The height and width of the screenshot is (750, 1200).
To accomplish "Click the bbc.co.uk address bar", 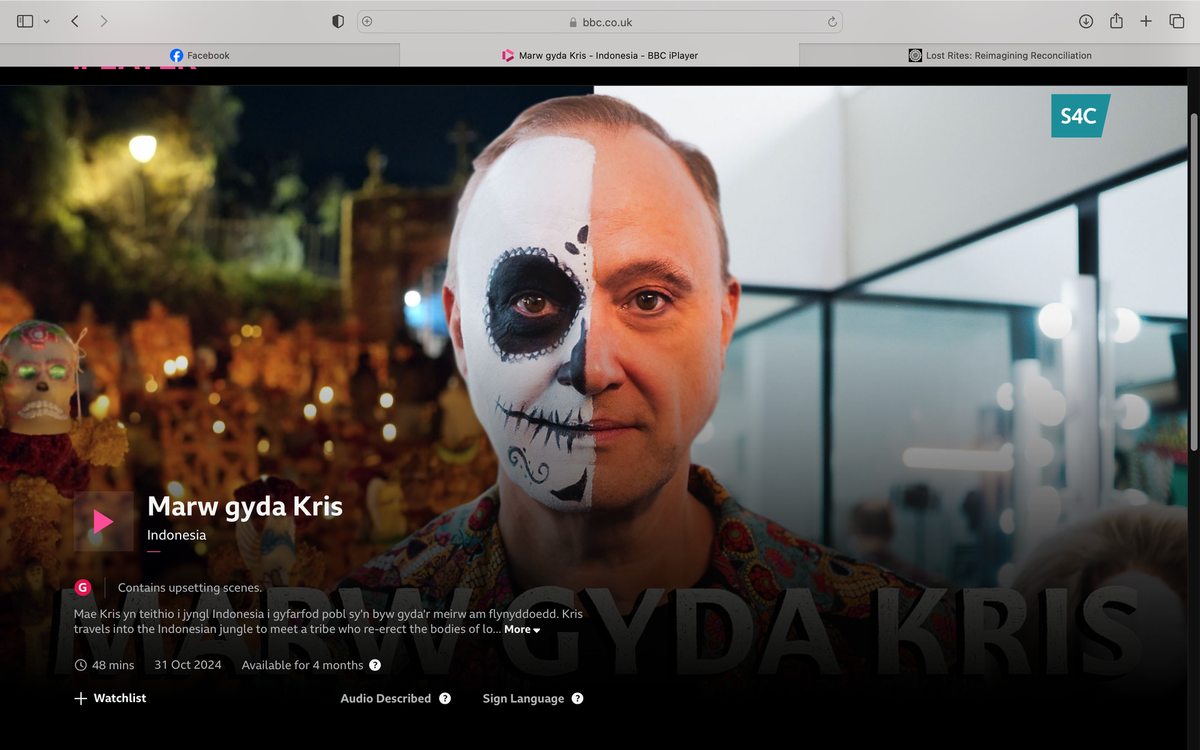I will (600, 21).
